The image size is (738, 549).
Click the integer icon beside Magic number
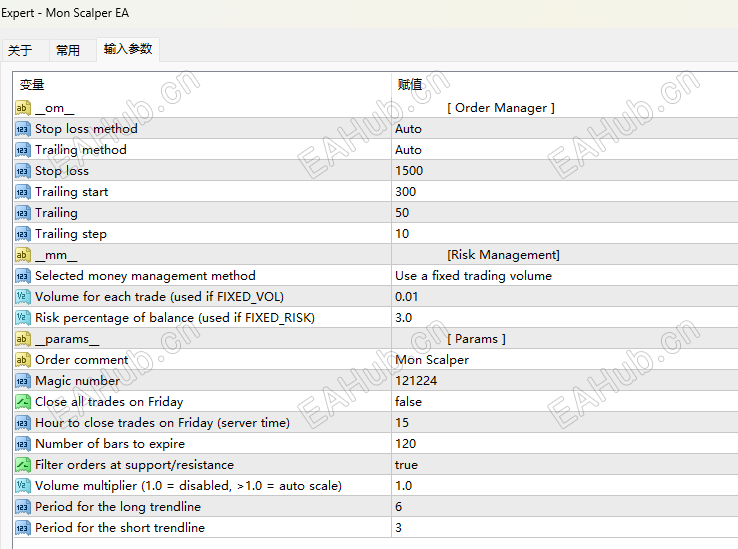(23, 381)
